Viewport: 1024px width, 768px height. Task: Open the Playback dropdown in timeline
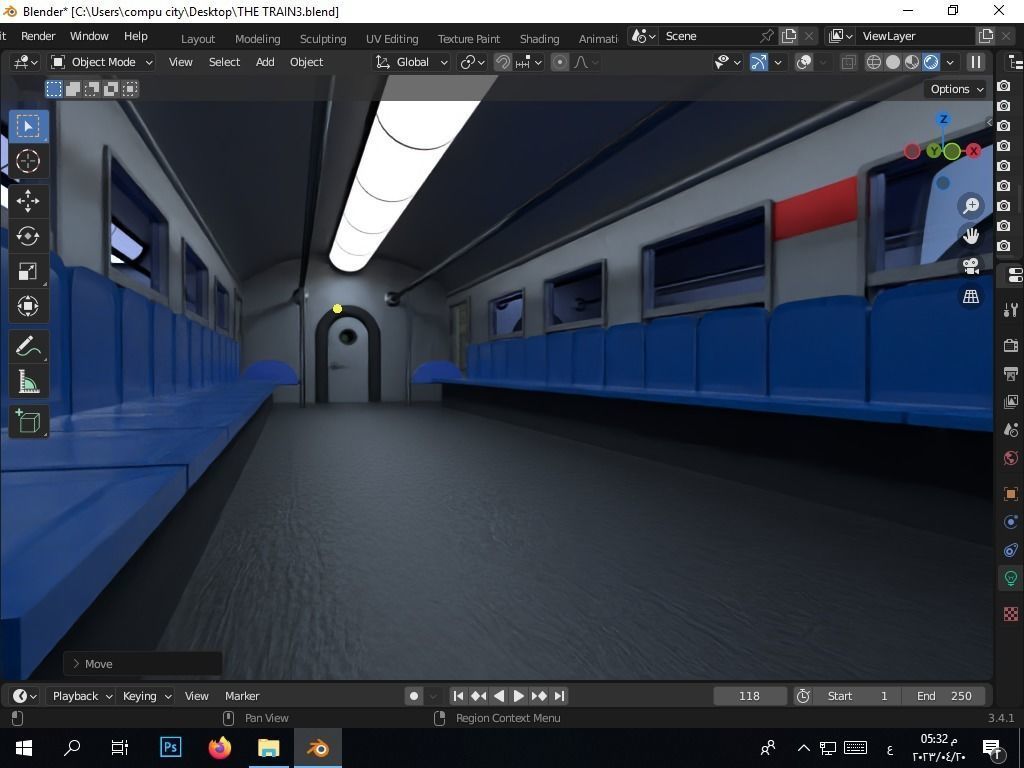(x=82, y=696)
